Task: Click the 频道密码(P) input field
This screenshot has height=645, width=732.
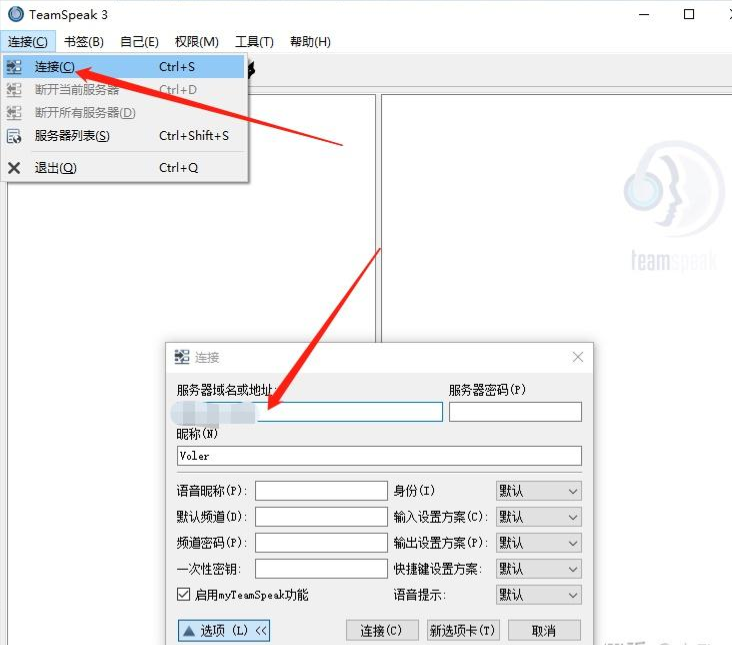Action: click(x=321, y=543)
